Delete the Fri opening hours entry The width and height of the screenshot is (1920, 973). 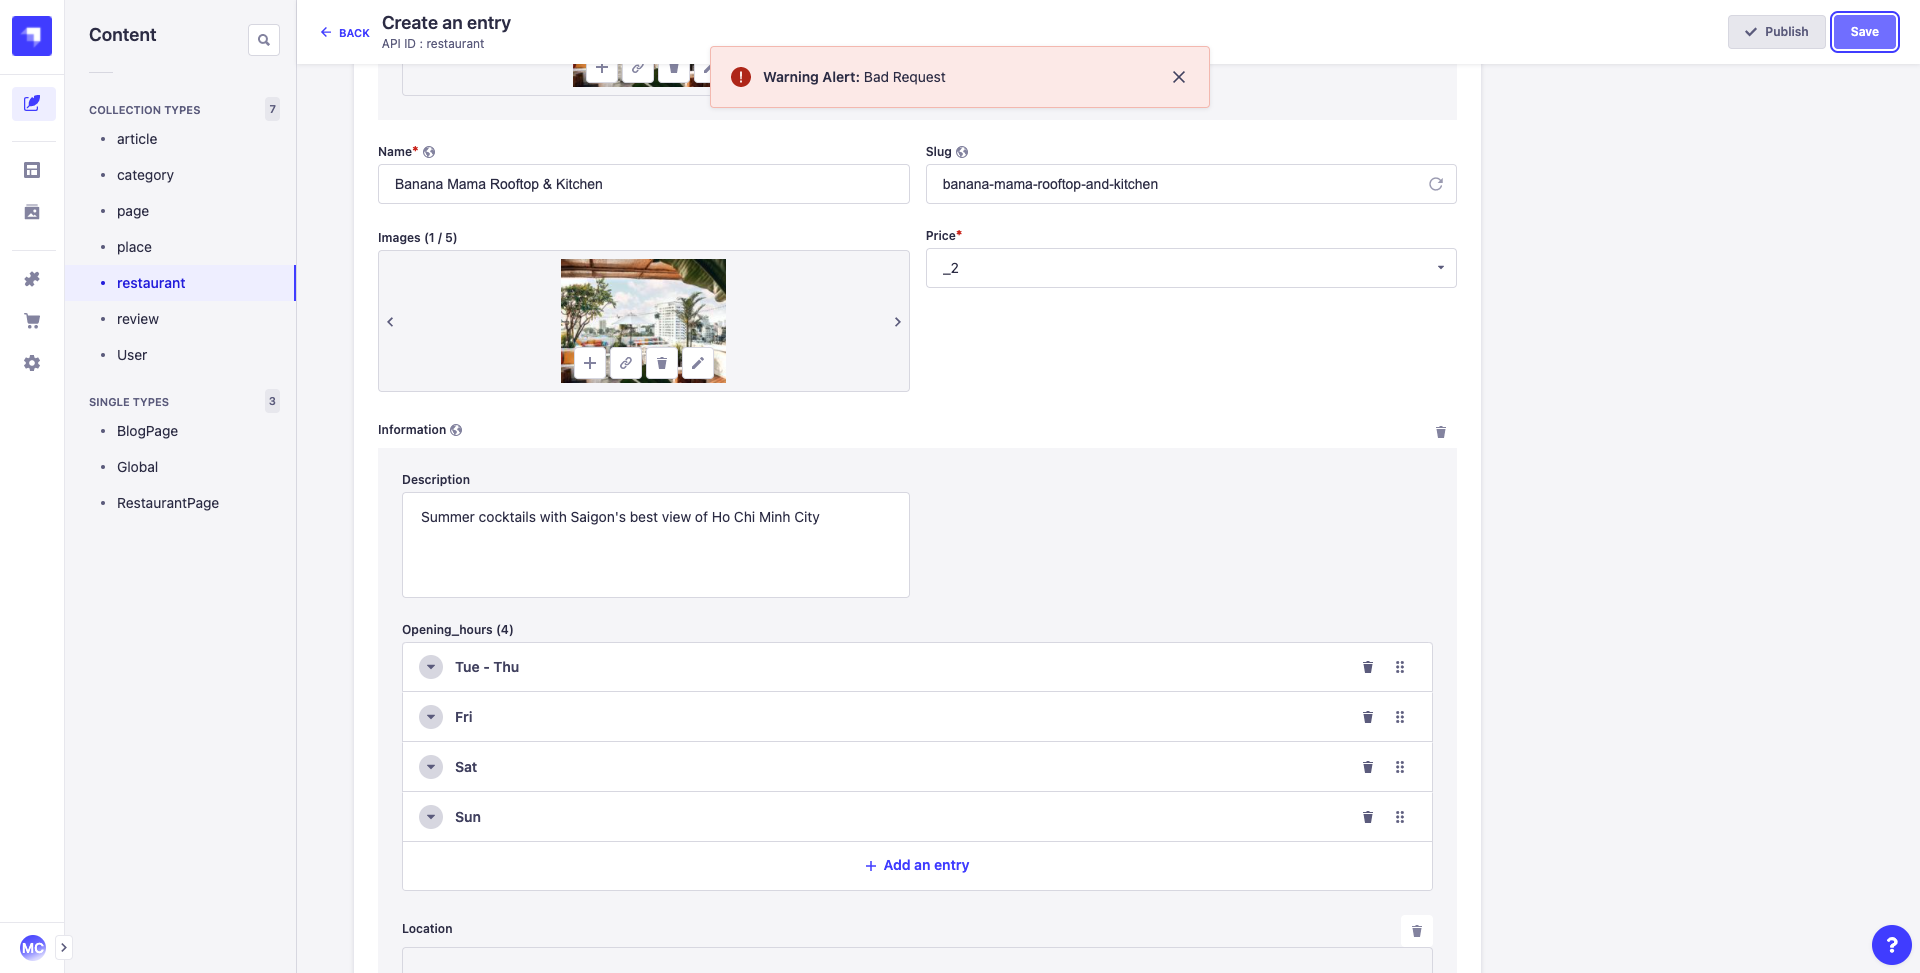pyautogui.click(x=1368, y=717)
